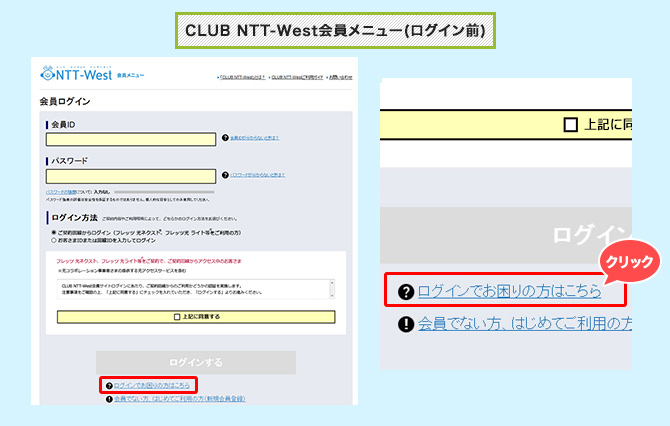Click the password strength indicator bar

point(164,192)
